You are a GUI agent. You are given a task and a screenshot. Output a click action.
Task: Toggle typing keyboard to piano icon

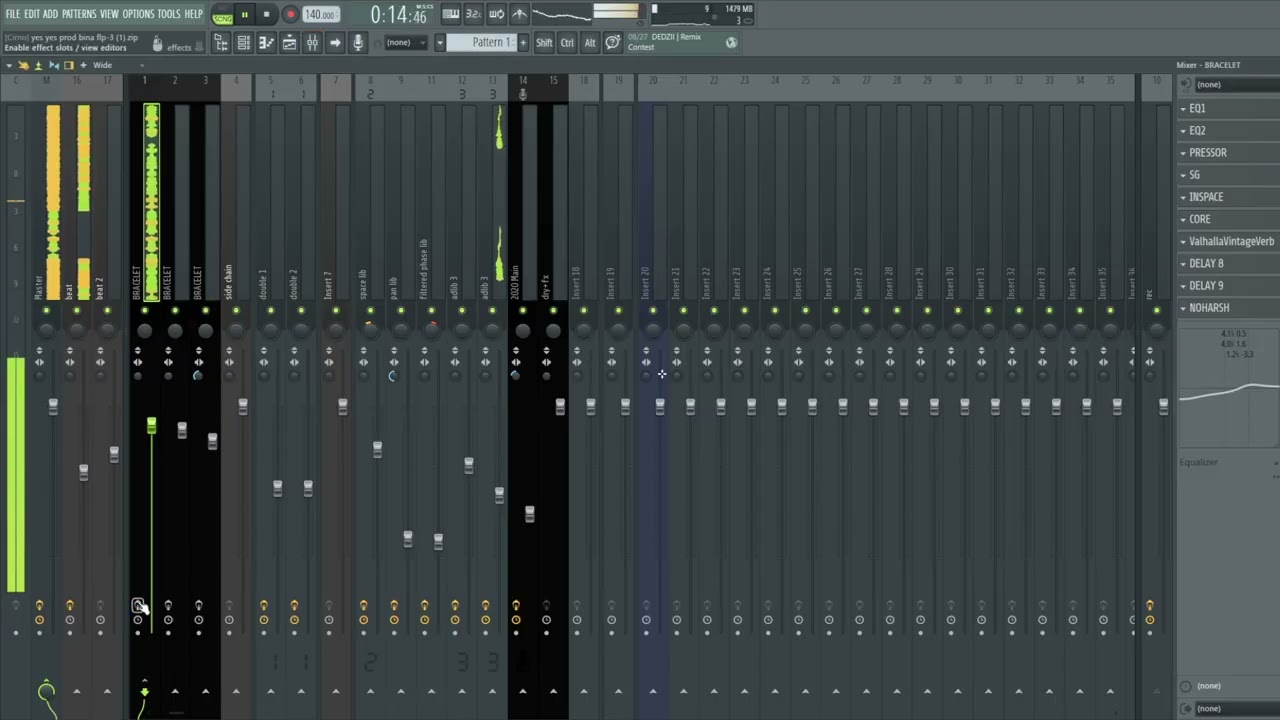451,15
